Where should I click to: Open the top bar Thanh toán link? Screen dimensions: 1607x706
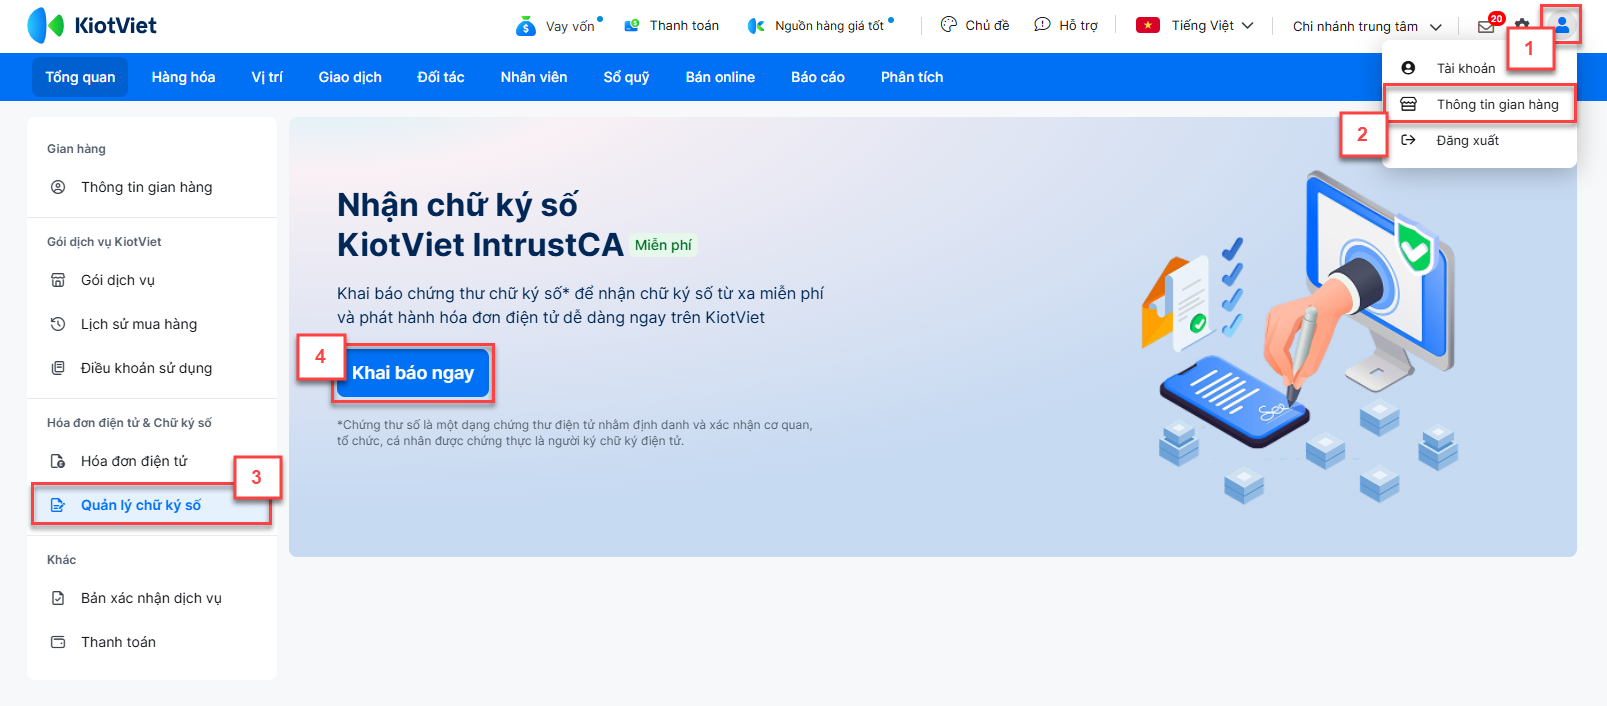pos(684,25)
